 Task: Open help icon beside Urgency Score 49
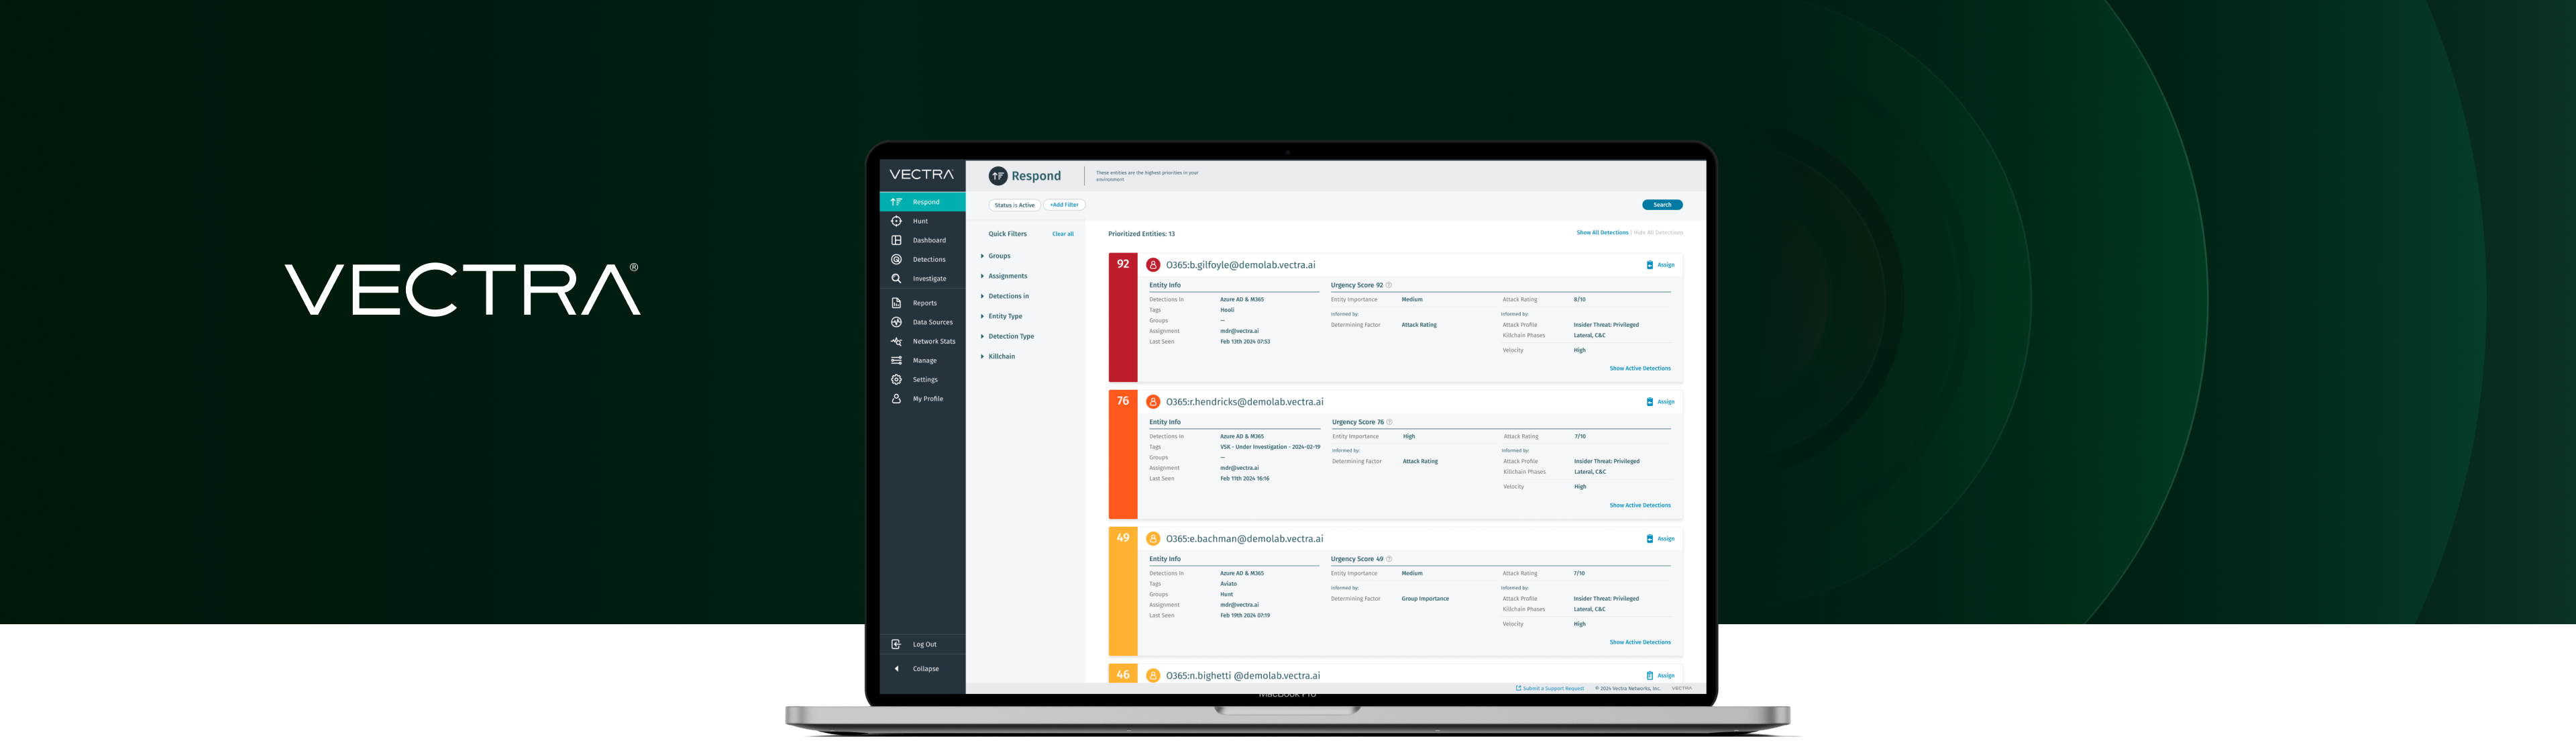(1389, 559)
